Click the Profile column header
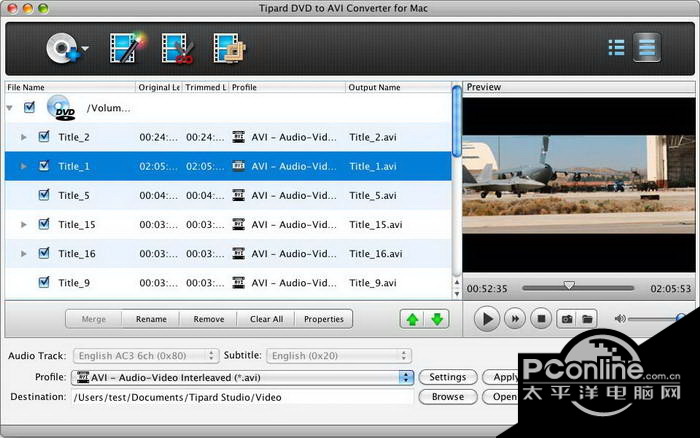The image size is (700, 438). (x=287, y=87)
